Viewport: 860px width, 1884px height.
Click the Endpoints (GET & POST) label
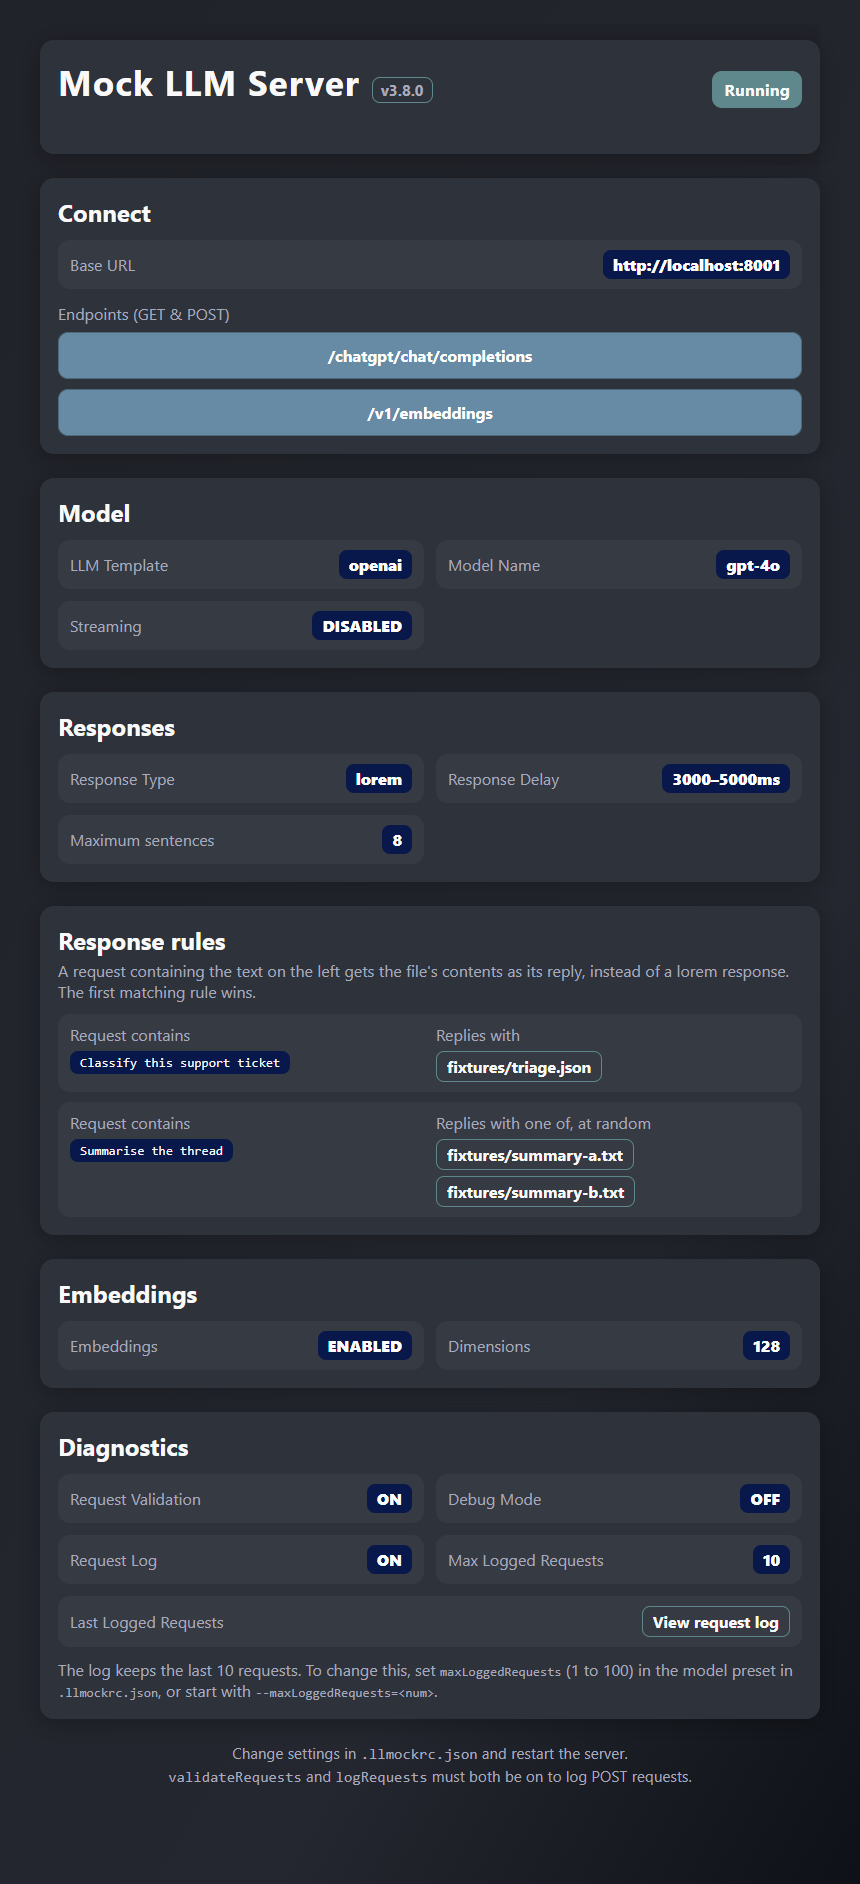[144, 314]
